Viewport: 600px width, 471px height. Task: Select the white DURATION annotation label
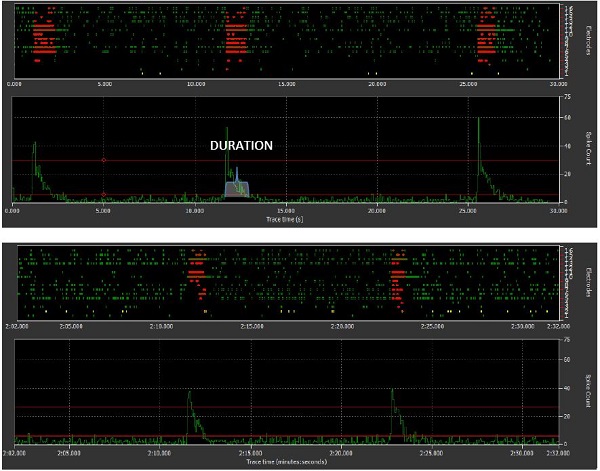(x=241, y=146)
